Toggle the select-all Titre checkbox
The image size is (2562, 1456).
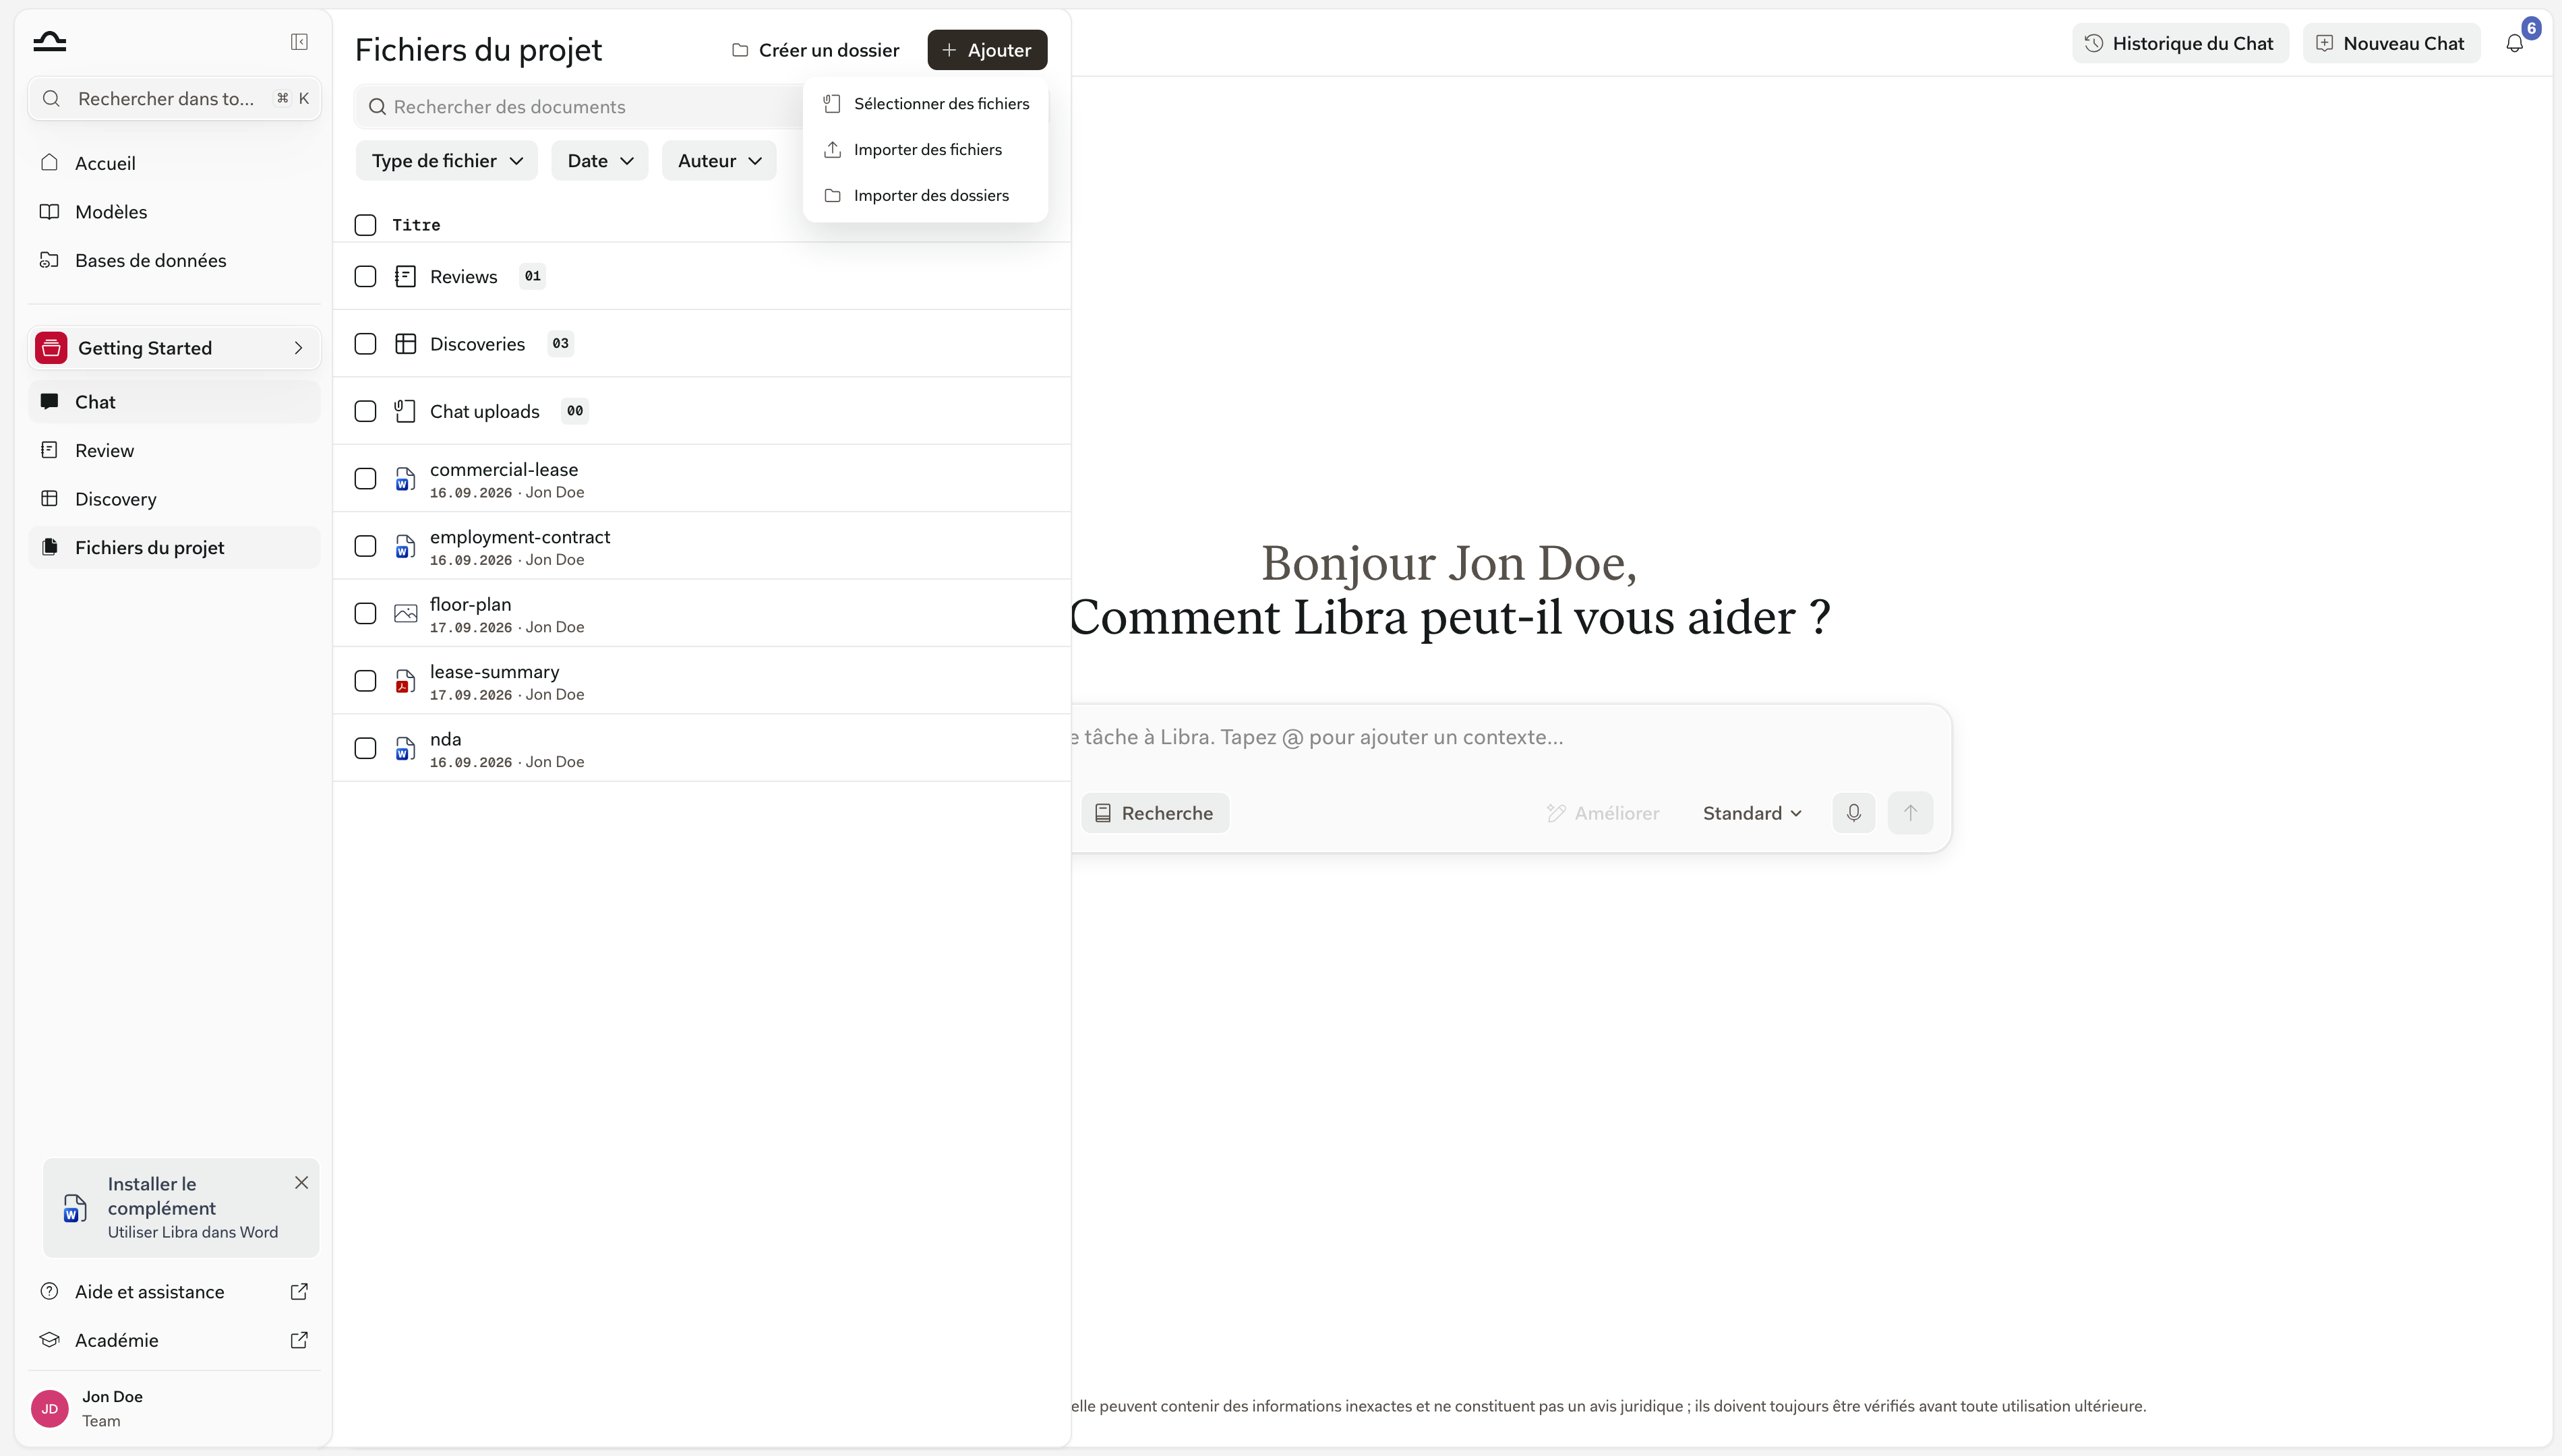coord(365,225)
